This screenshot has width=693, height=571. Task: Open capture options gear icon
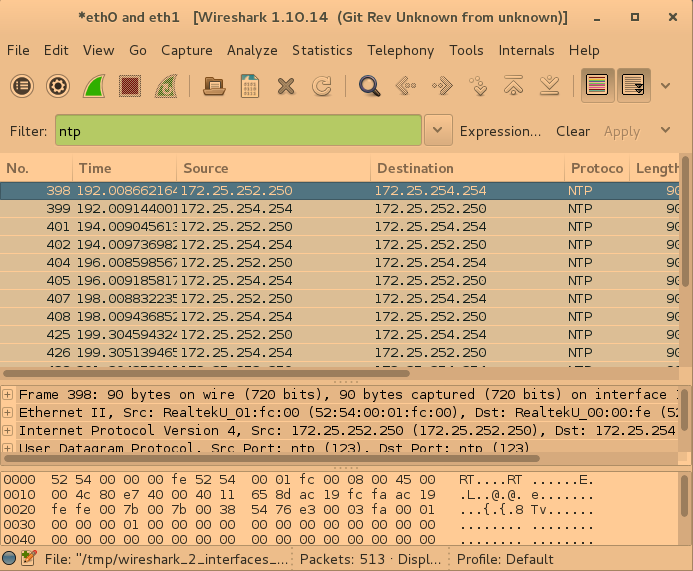(x=58, y=86)
